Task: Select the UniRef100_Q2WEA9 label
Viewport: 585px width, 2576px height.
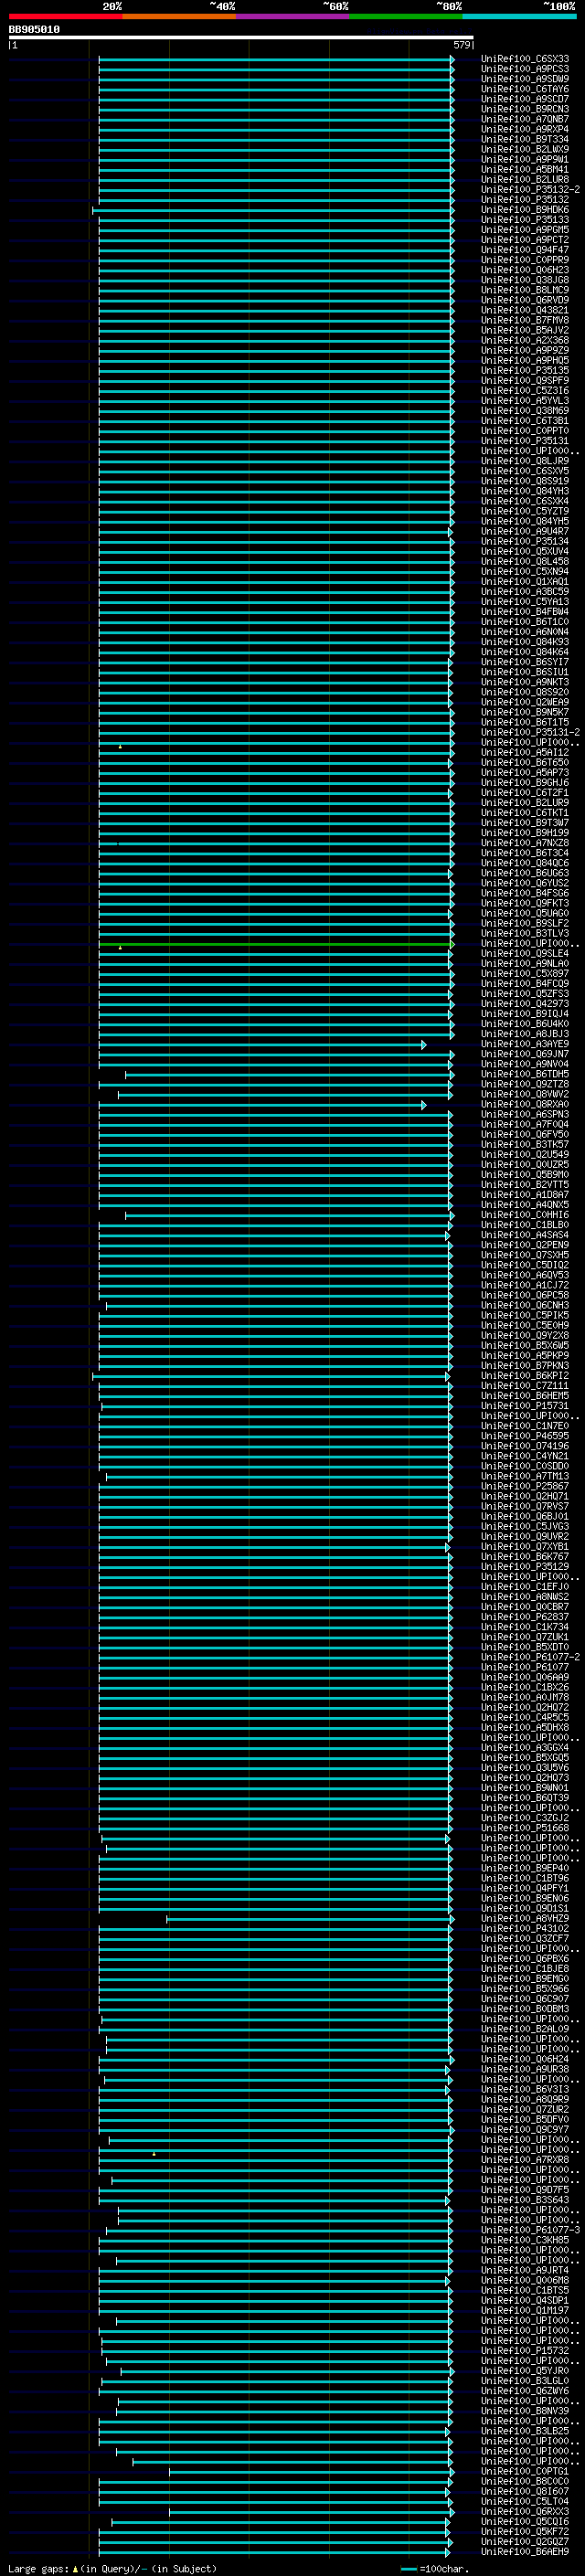Action: tap(525, 703)
